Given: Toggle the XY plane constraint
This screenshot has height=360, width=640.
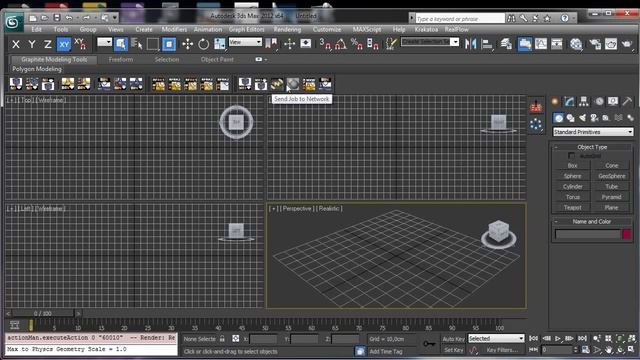Looking at the screenshot, I should (x=64, y=44).
